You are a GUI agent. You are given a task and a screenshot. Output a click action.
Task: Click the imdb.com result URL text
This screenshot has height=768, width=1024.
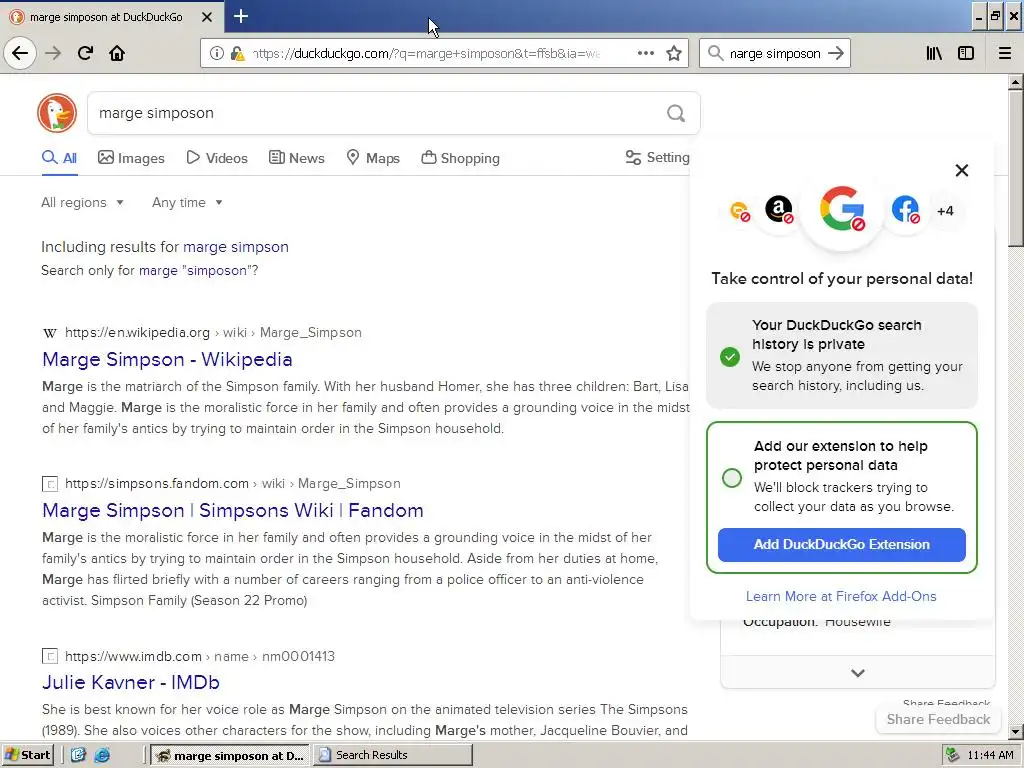tap(200, 656)
